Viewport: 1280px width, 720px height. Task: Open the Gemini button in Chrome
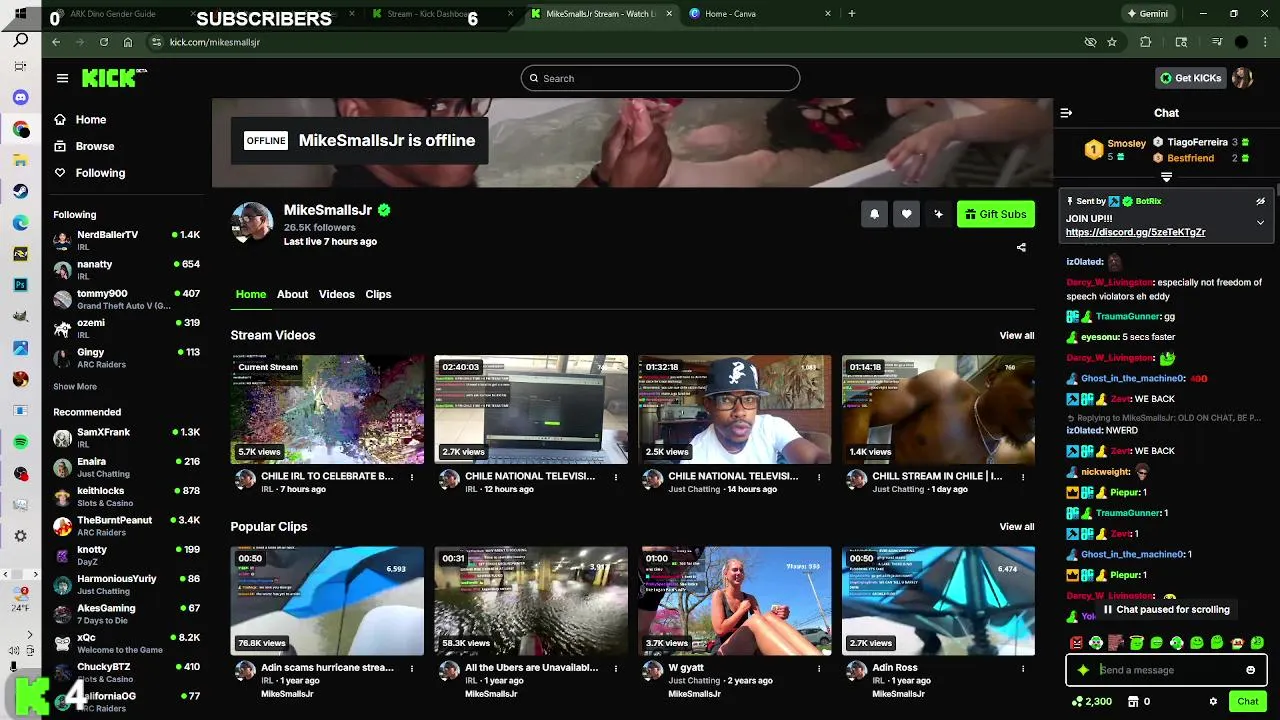(x=1147, y=14)
